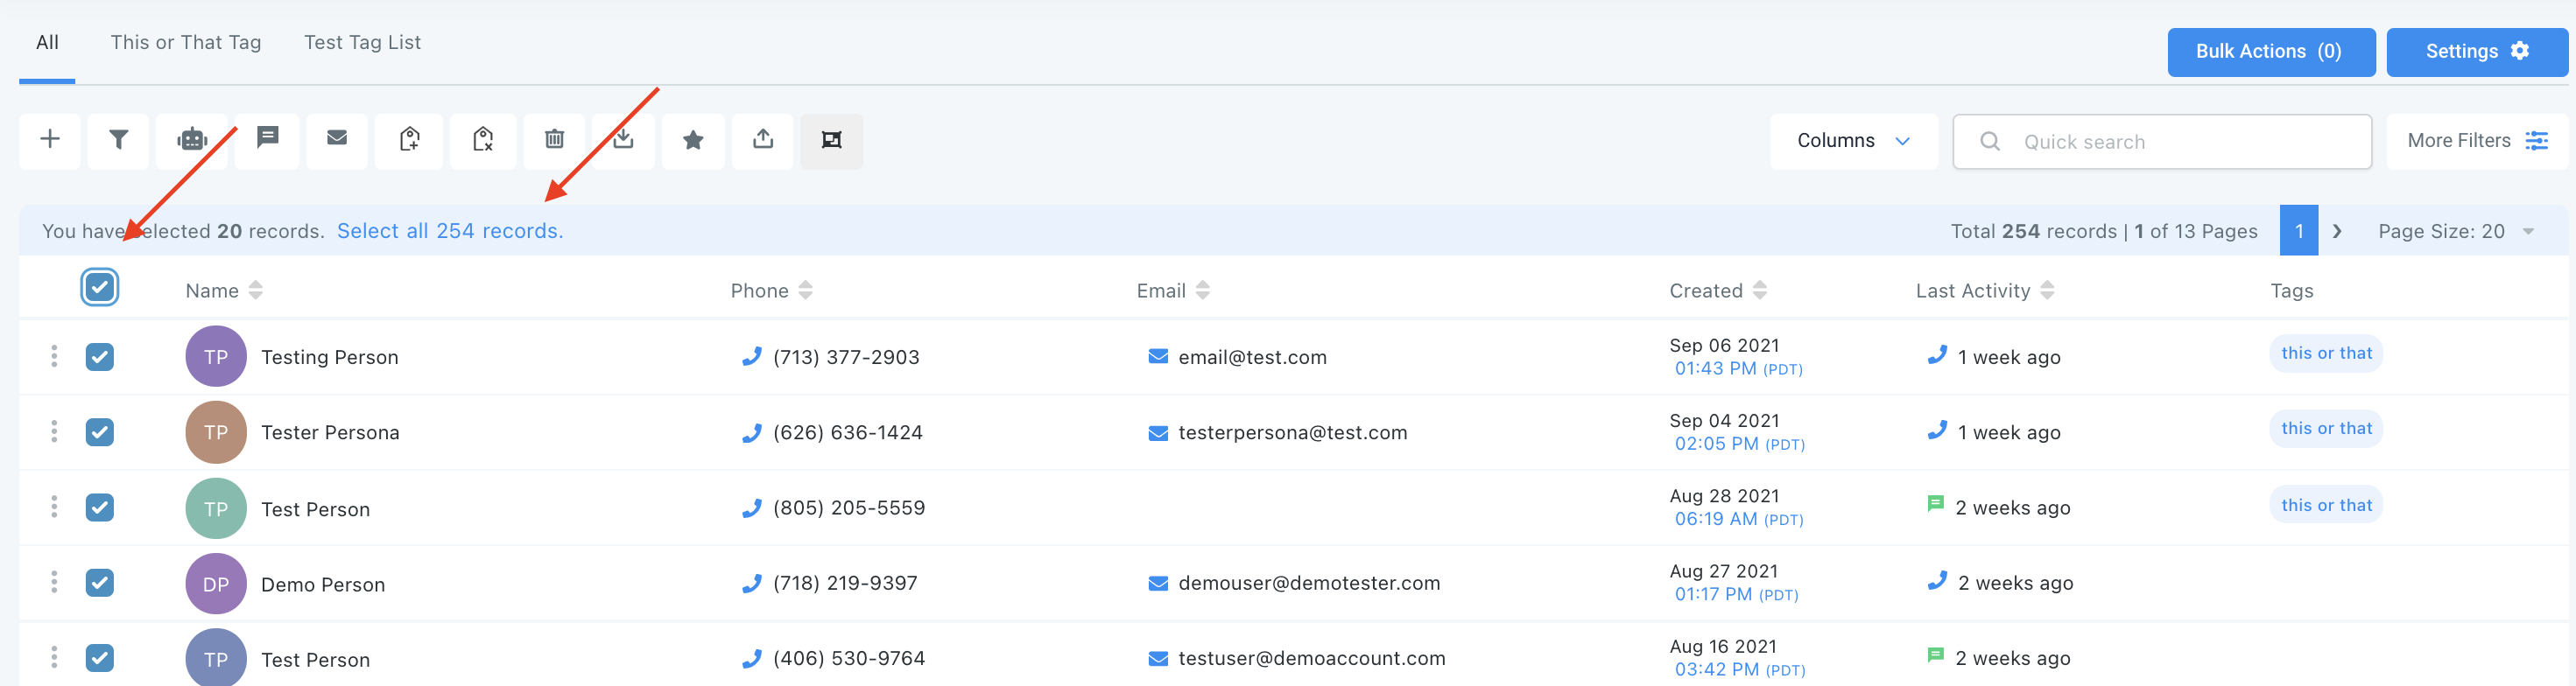Image resolution: width=2576 pixels, height=686 pixels.
Task: Go to next page with chevron arrow
Action: pos(2337,231)
